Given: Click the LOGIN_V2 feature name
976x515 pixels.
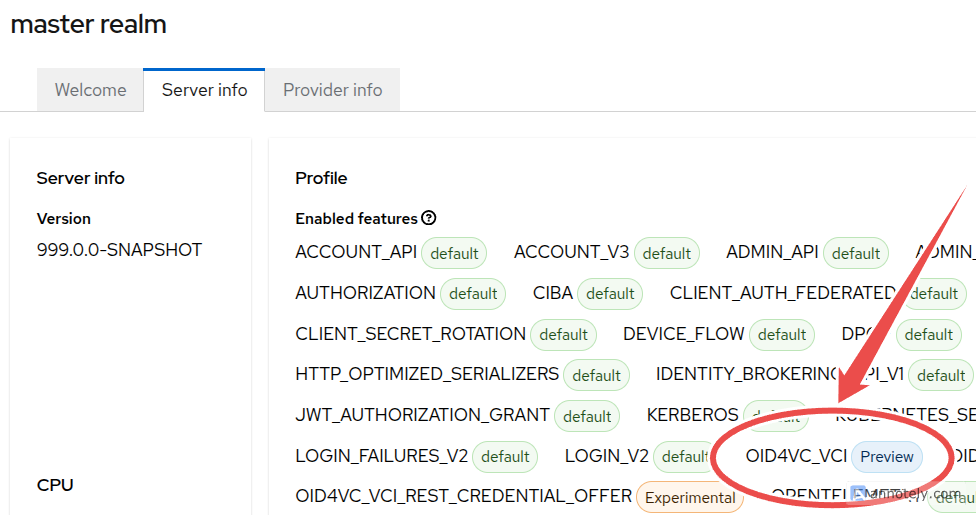Looking at the screenshot, I should (606, 456).
